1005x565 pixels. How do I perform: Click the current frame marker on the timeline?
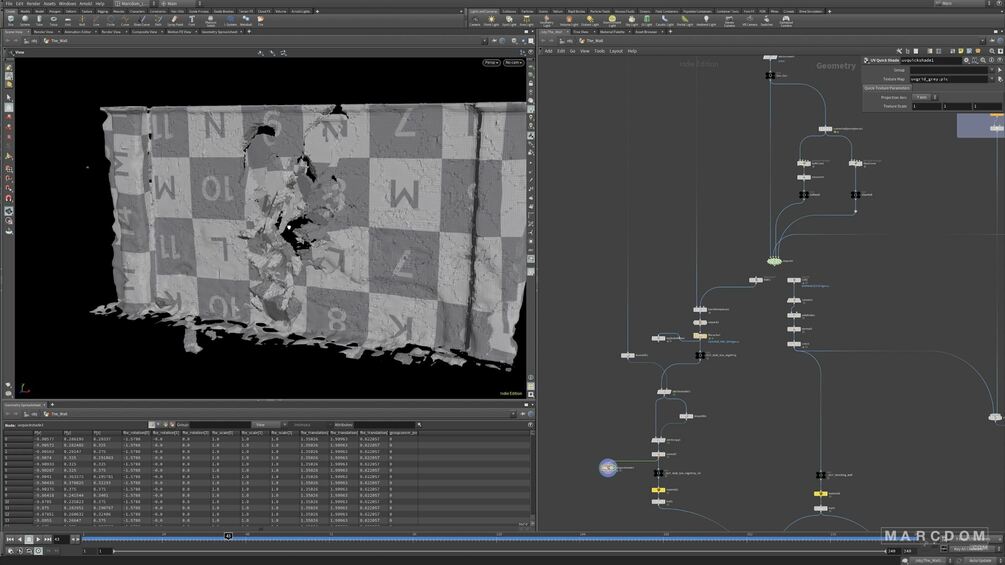click(228, 536)
